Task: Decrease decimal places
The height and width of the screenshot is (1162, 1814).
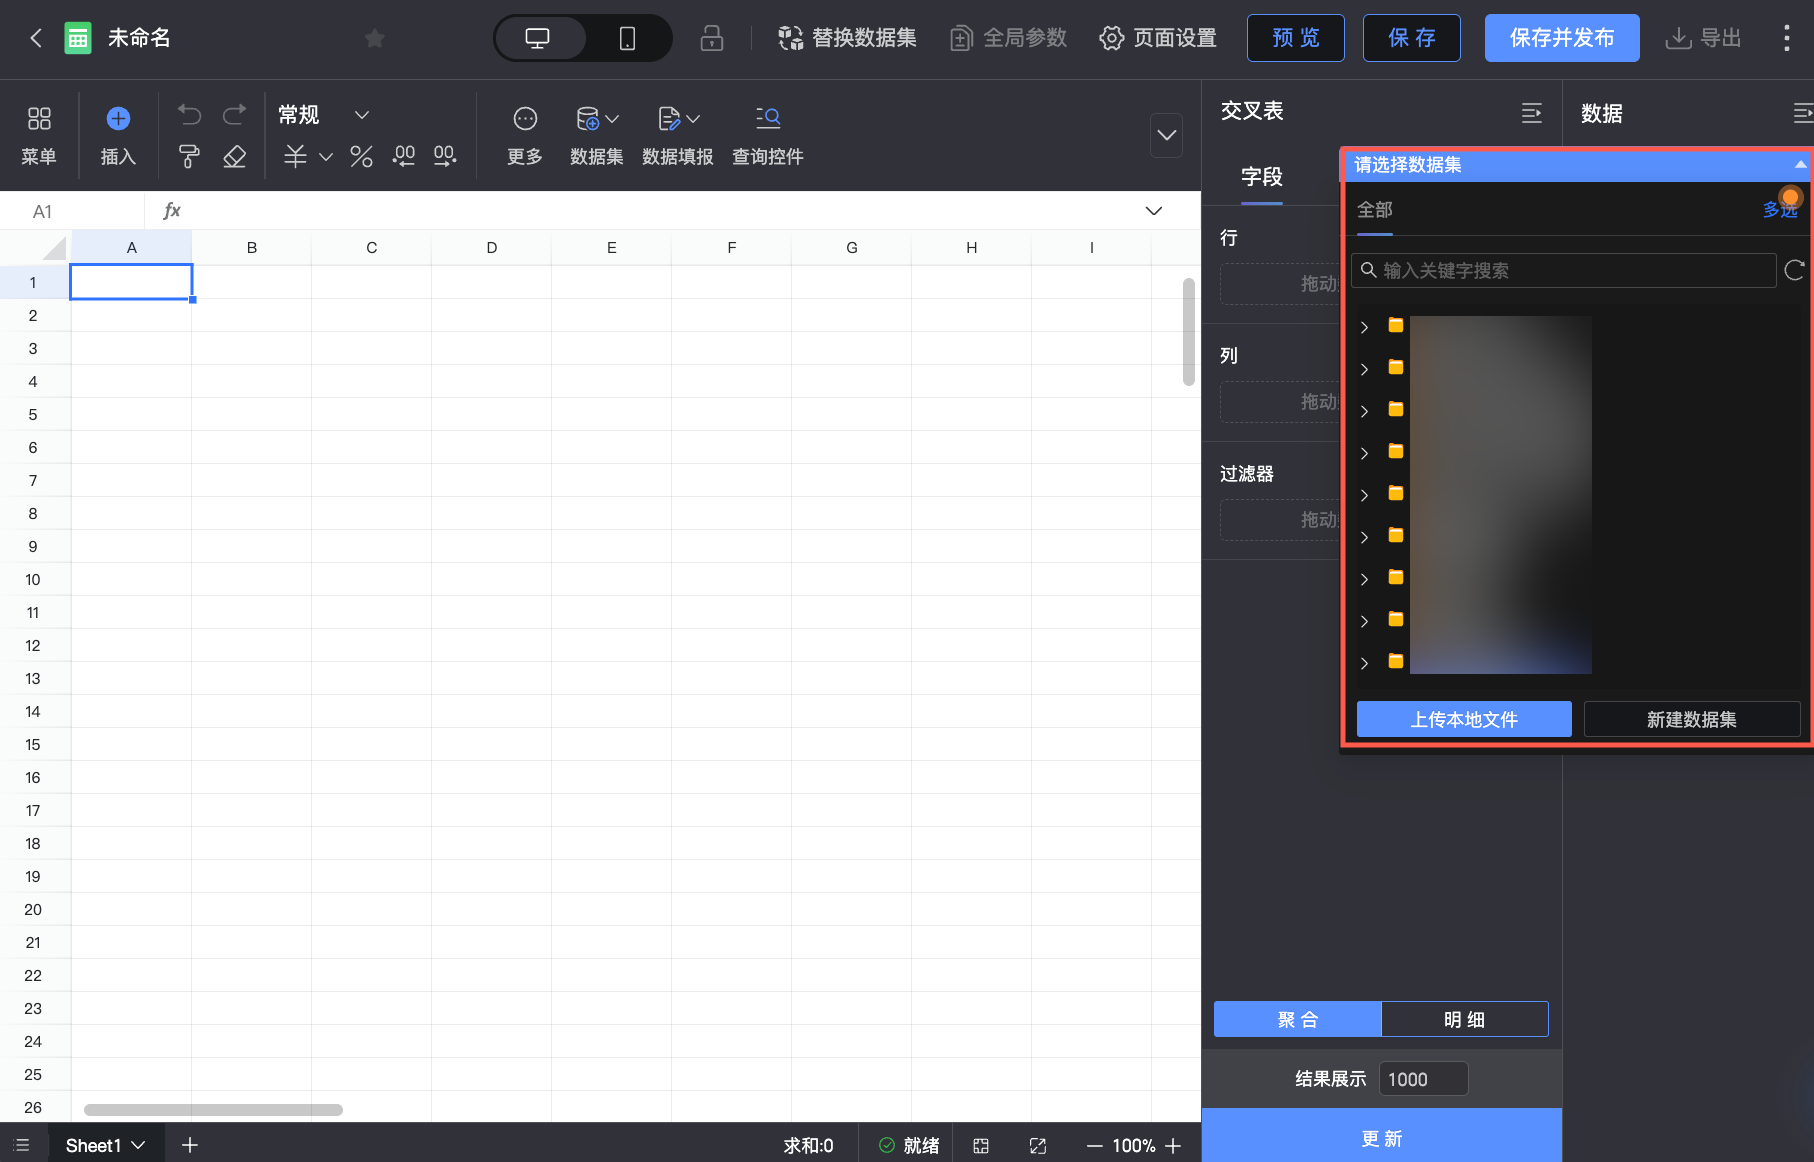Action: coord(403,157)
